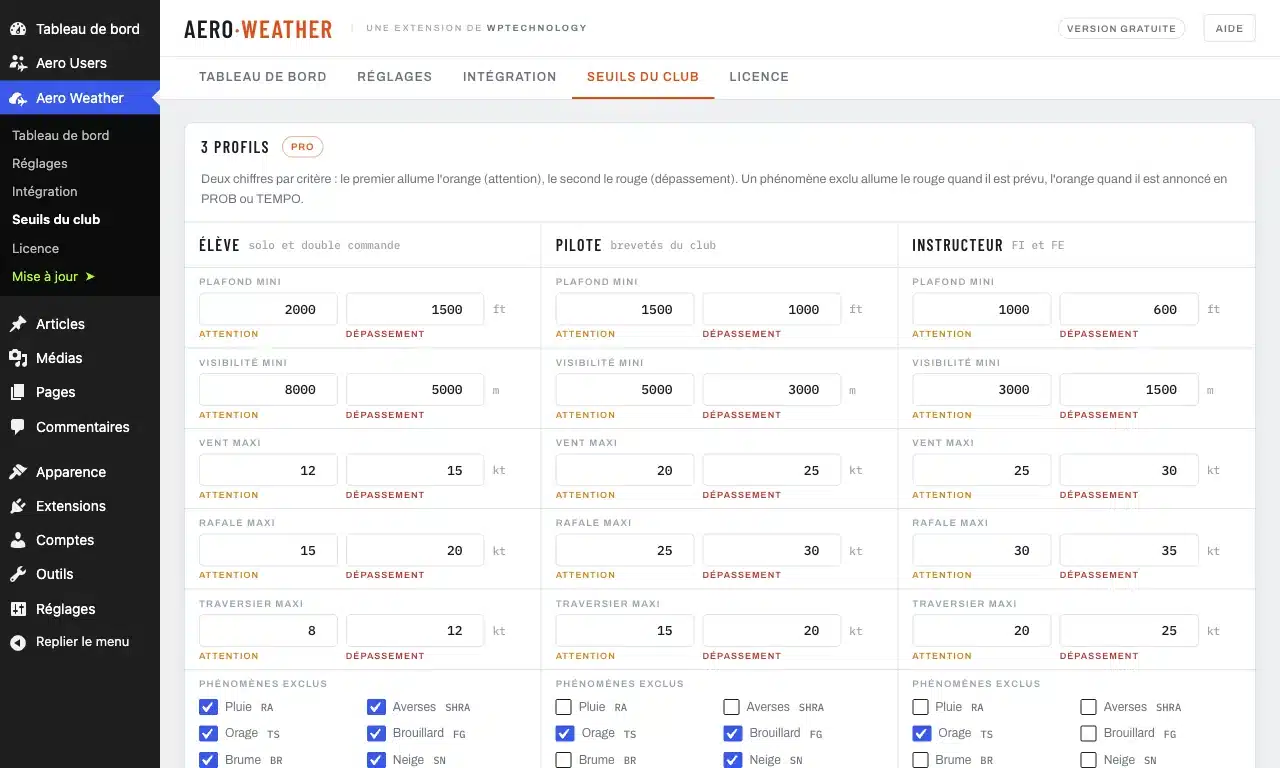Open Licence in the Aero Weather submenu
1280x768 pixels.
pos(35,248)
